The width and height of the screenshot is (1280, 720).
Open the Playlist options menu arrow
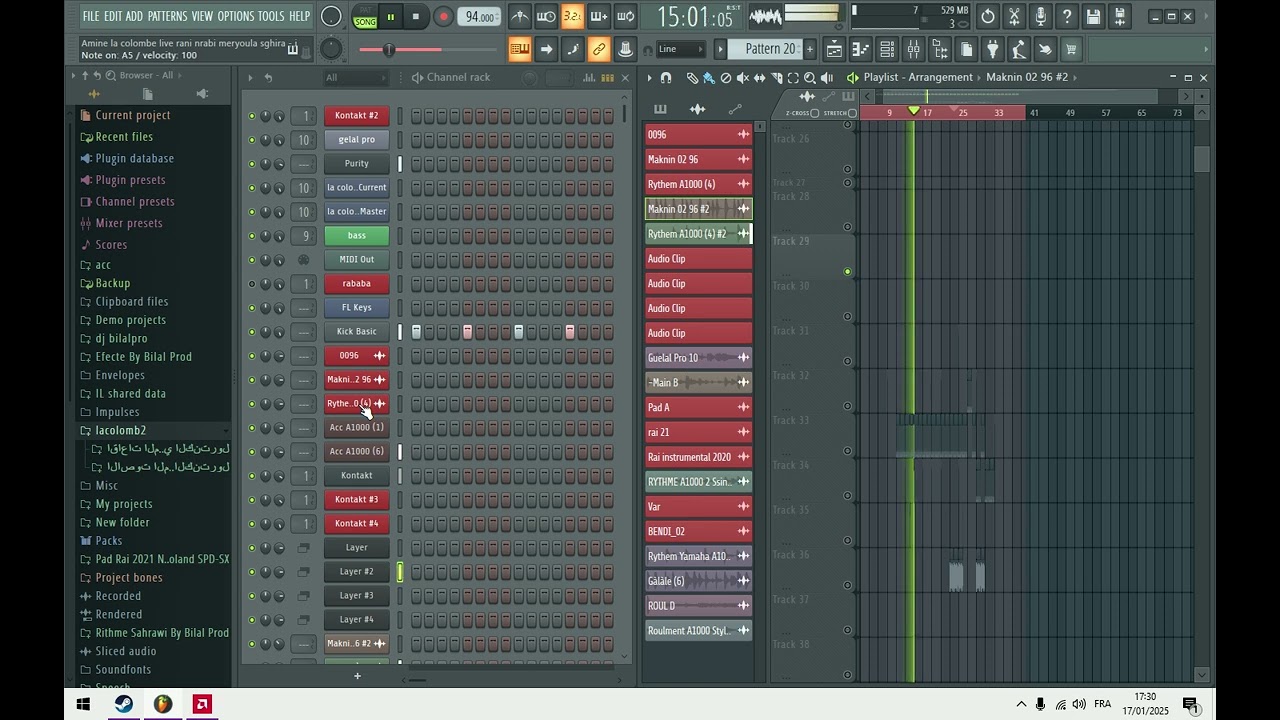(x=649, y=77)
